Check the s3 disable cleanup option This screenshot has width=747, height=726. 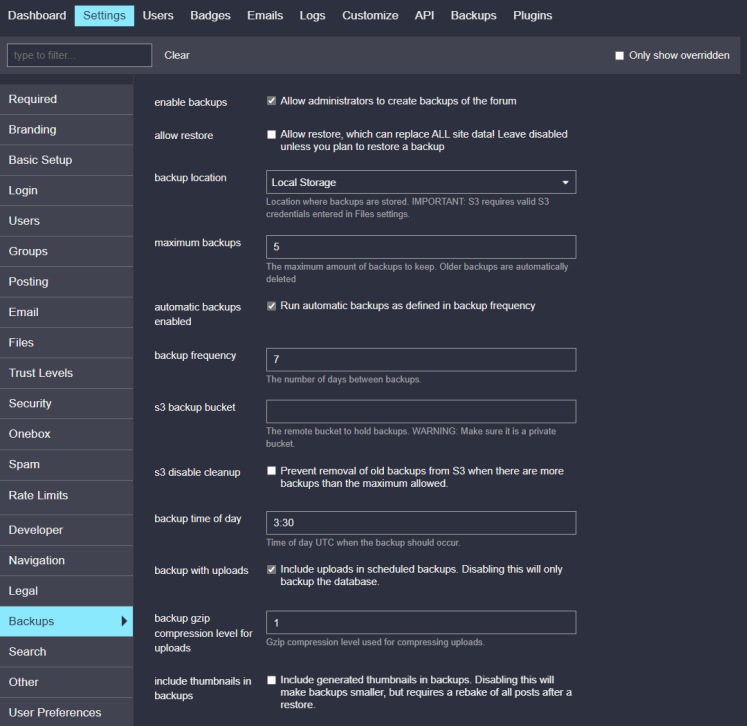click(272, 471)
